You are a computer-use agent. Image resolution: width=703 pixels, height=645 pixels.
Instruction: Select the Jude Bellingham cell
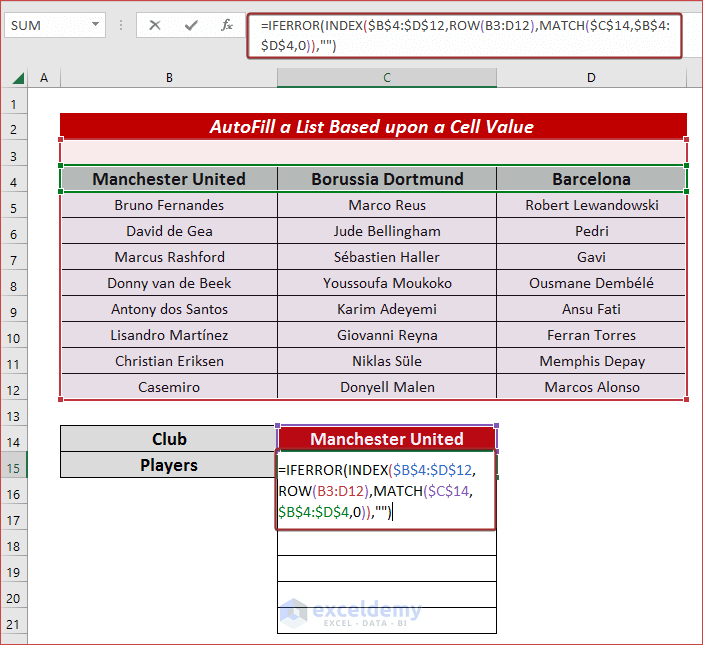[x=387, y=231]
